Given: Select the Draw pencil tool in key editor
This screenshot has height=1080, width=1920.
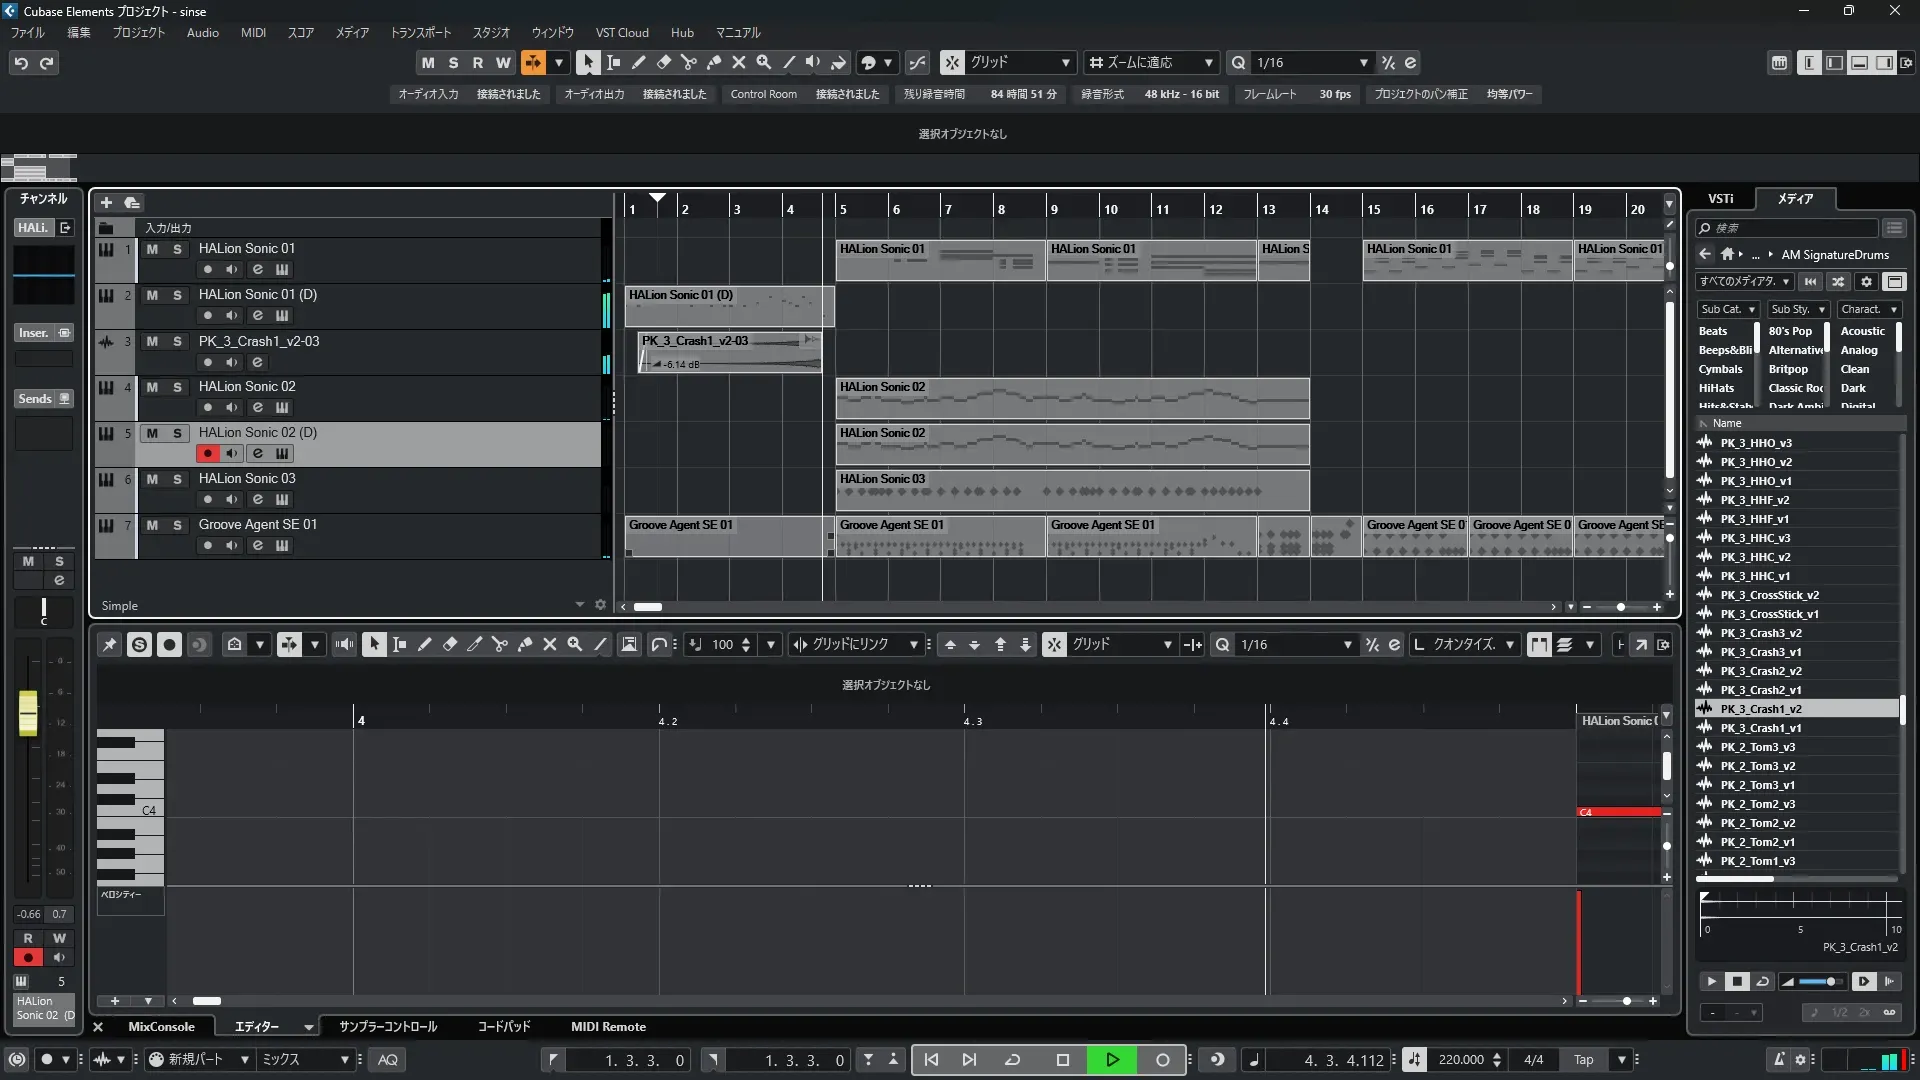Looking at the screenshot, I should [x=424, y=645].
